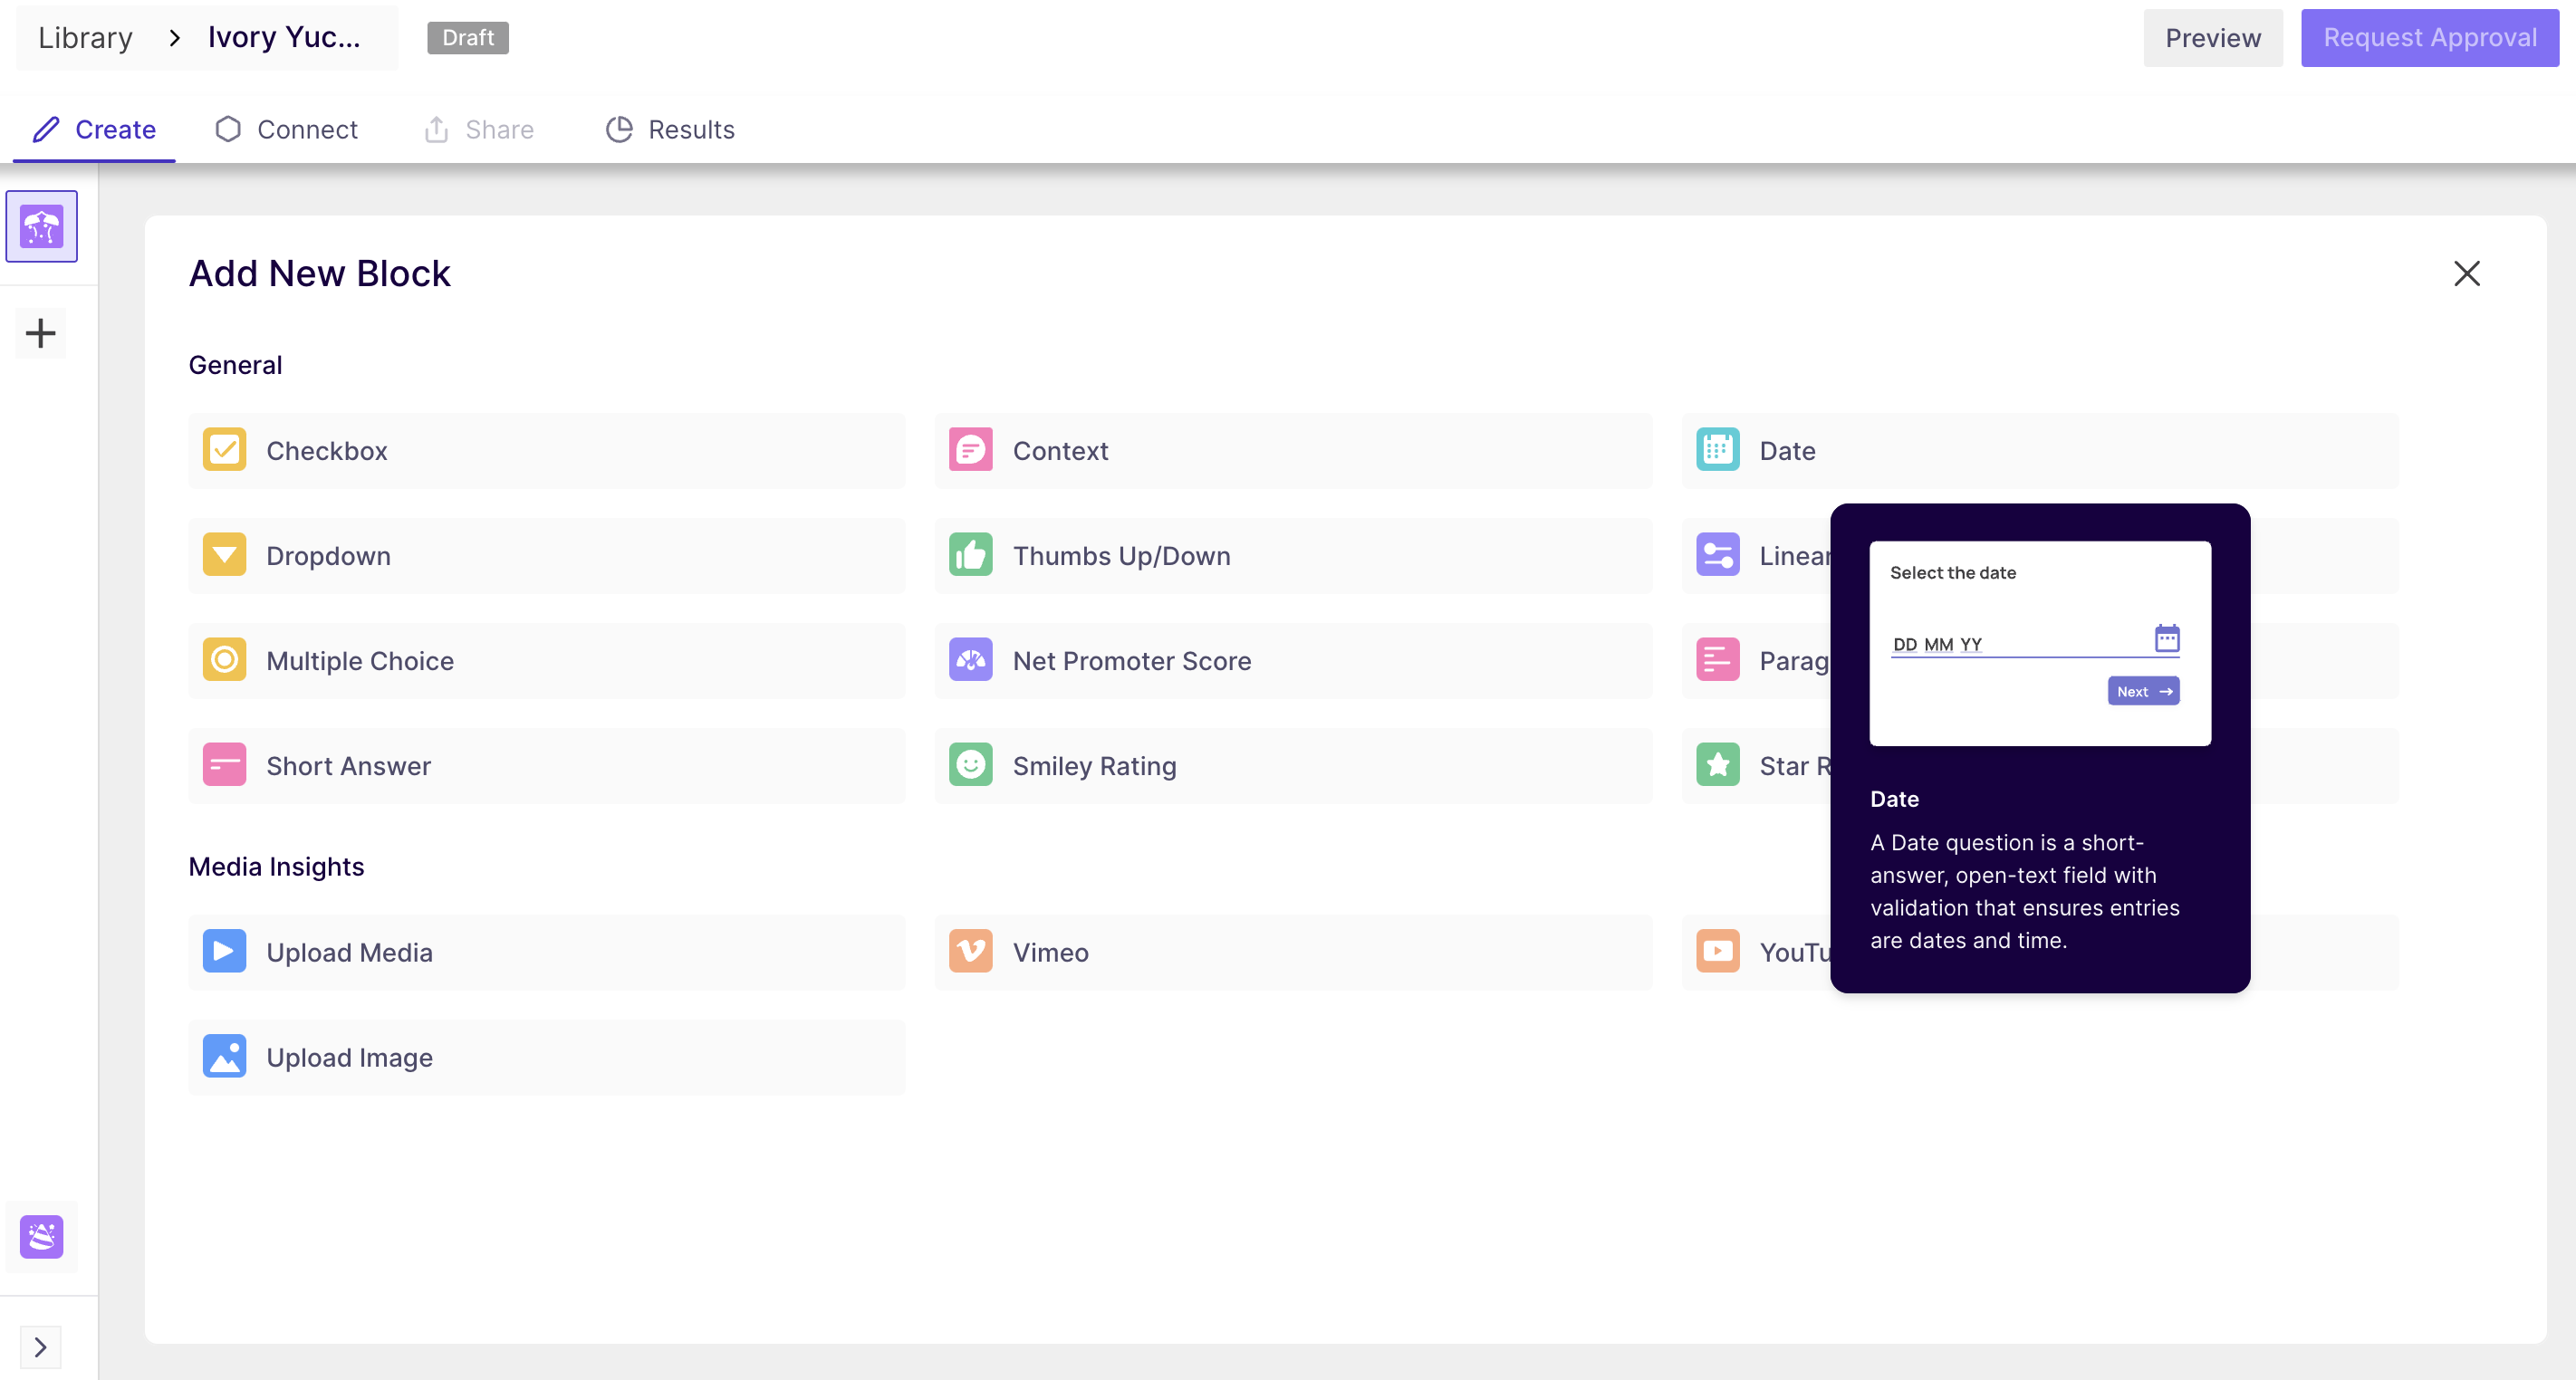Open the Ivory Yuc... breadcrumb title

coord(284,38)
